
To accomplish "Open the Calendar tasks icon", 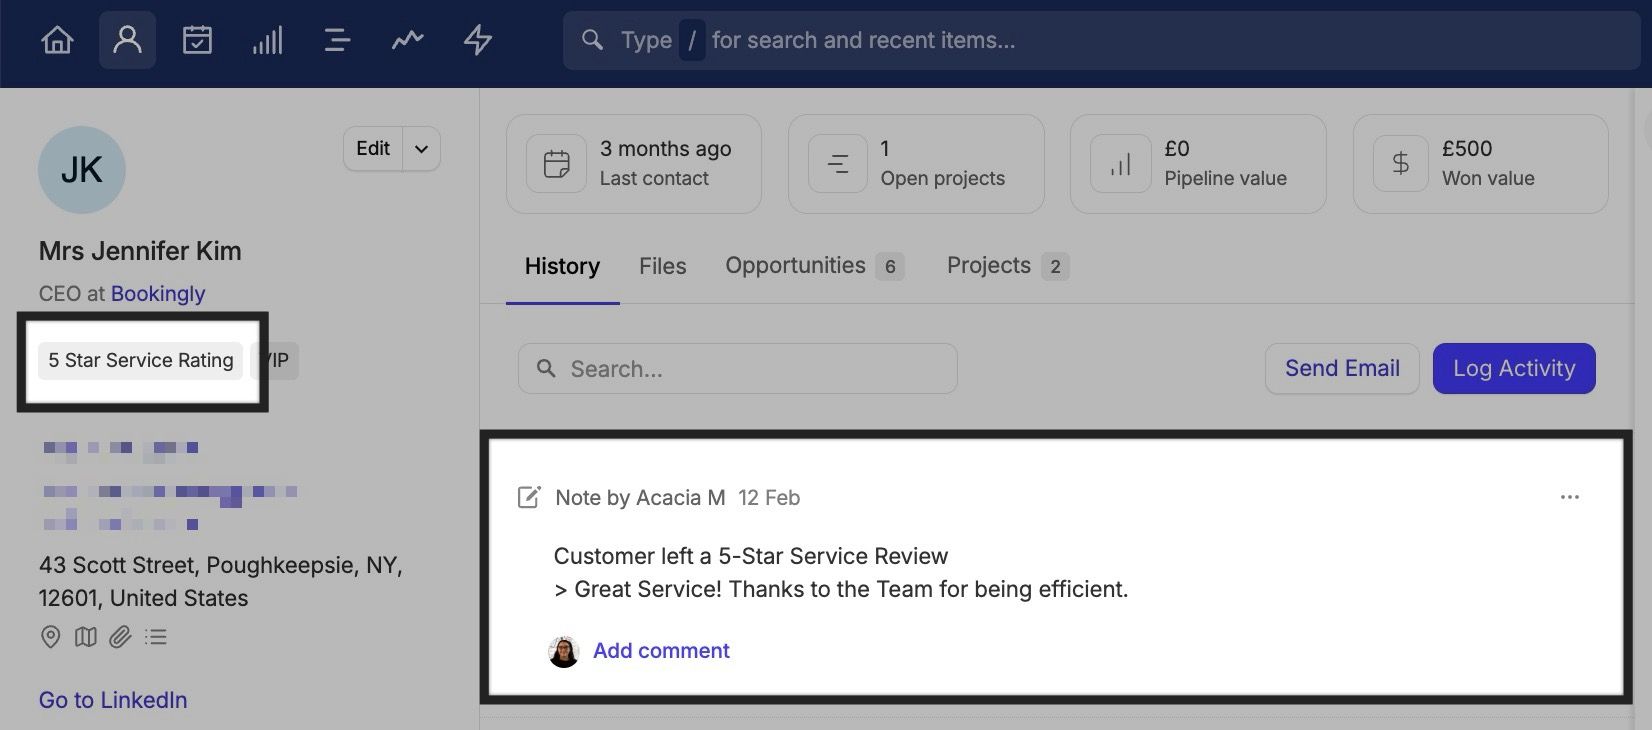I will (197, 40).
